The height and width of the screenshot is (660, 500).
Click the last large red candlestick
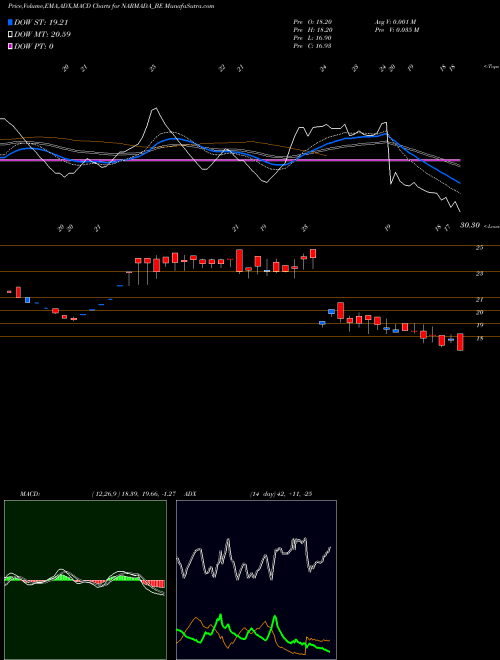(x=460, y=342)
